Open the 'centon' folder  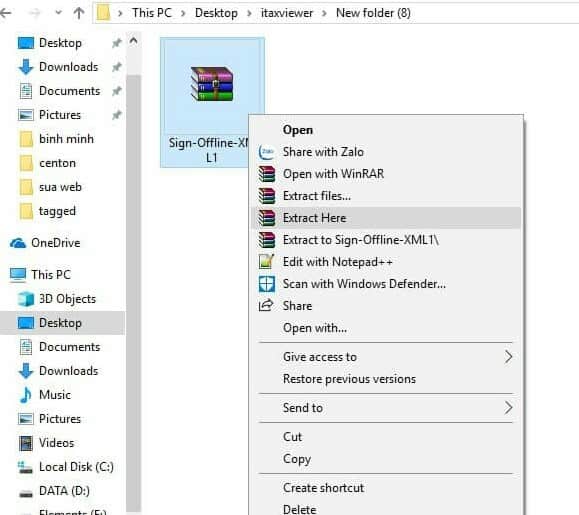47,163
